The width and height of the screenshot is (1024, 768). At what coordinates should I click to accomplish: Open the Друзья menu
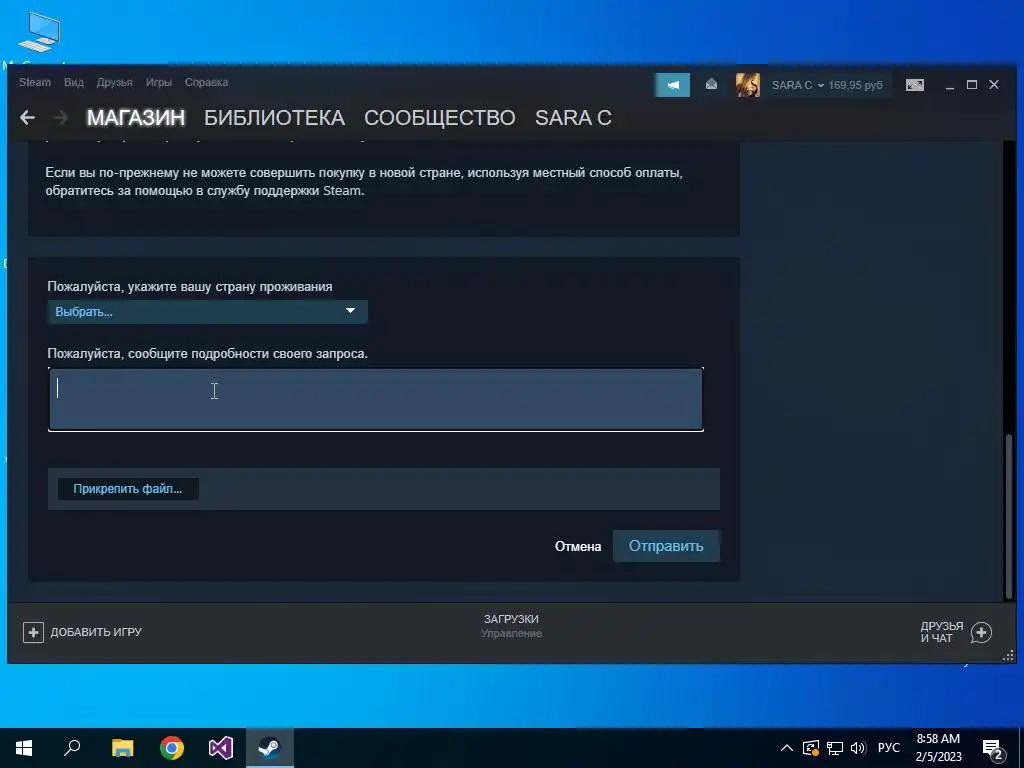[x=114, y=82]
